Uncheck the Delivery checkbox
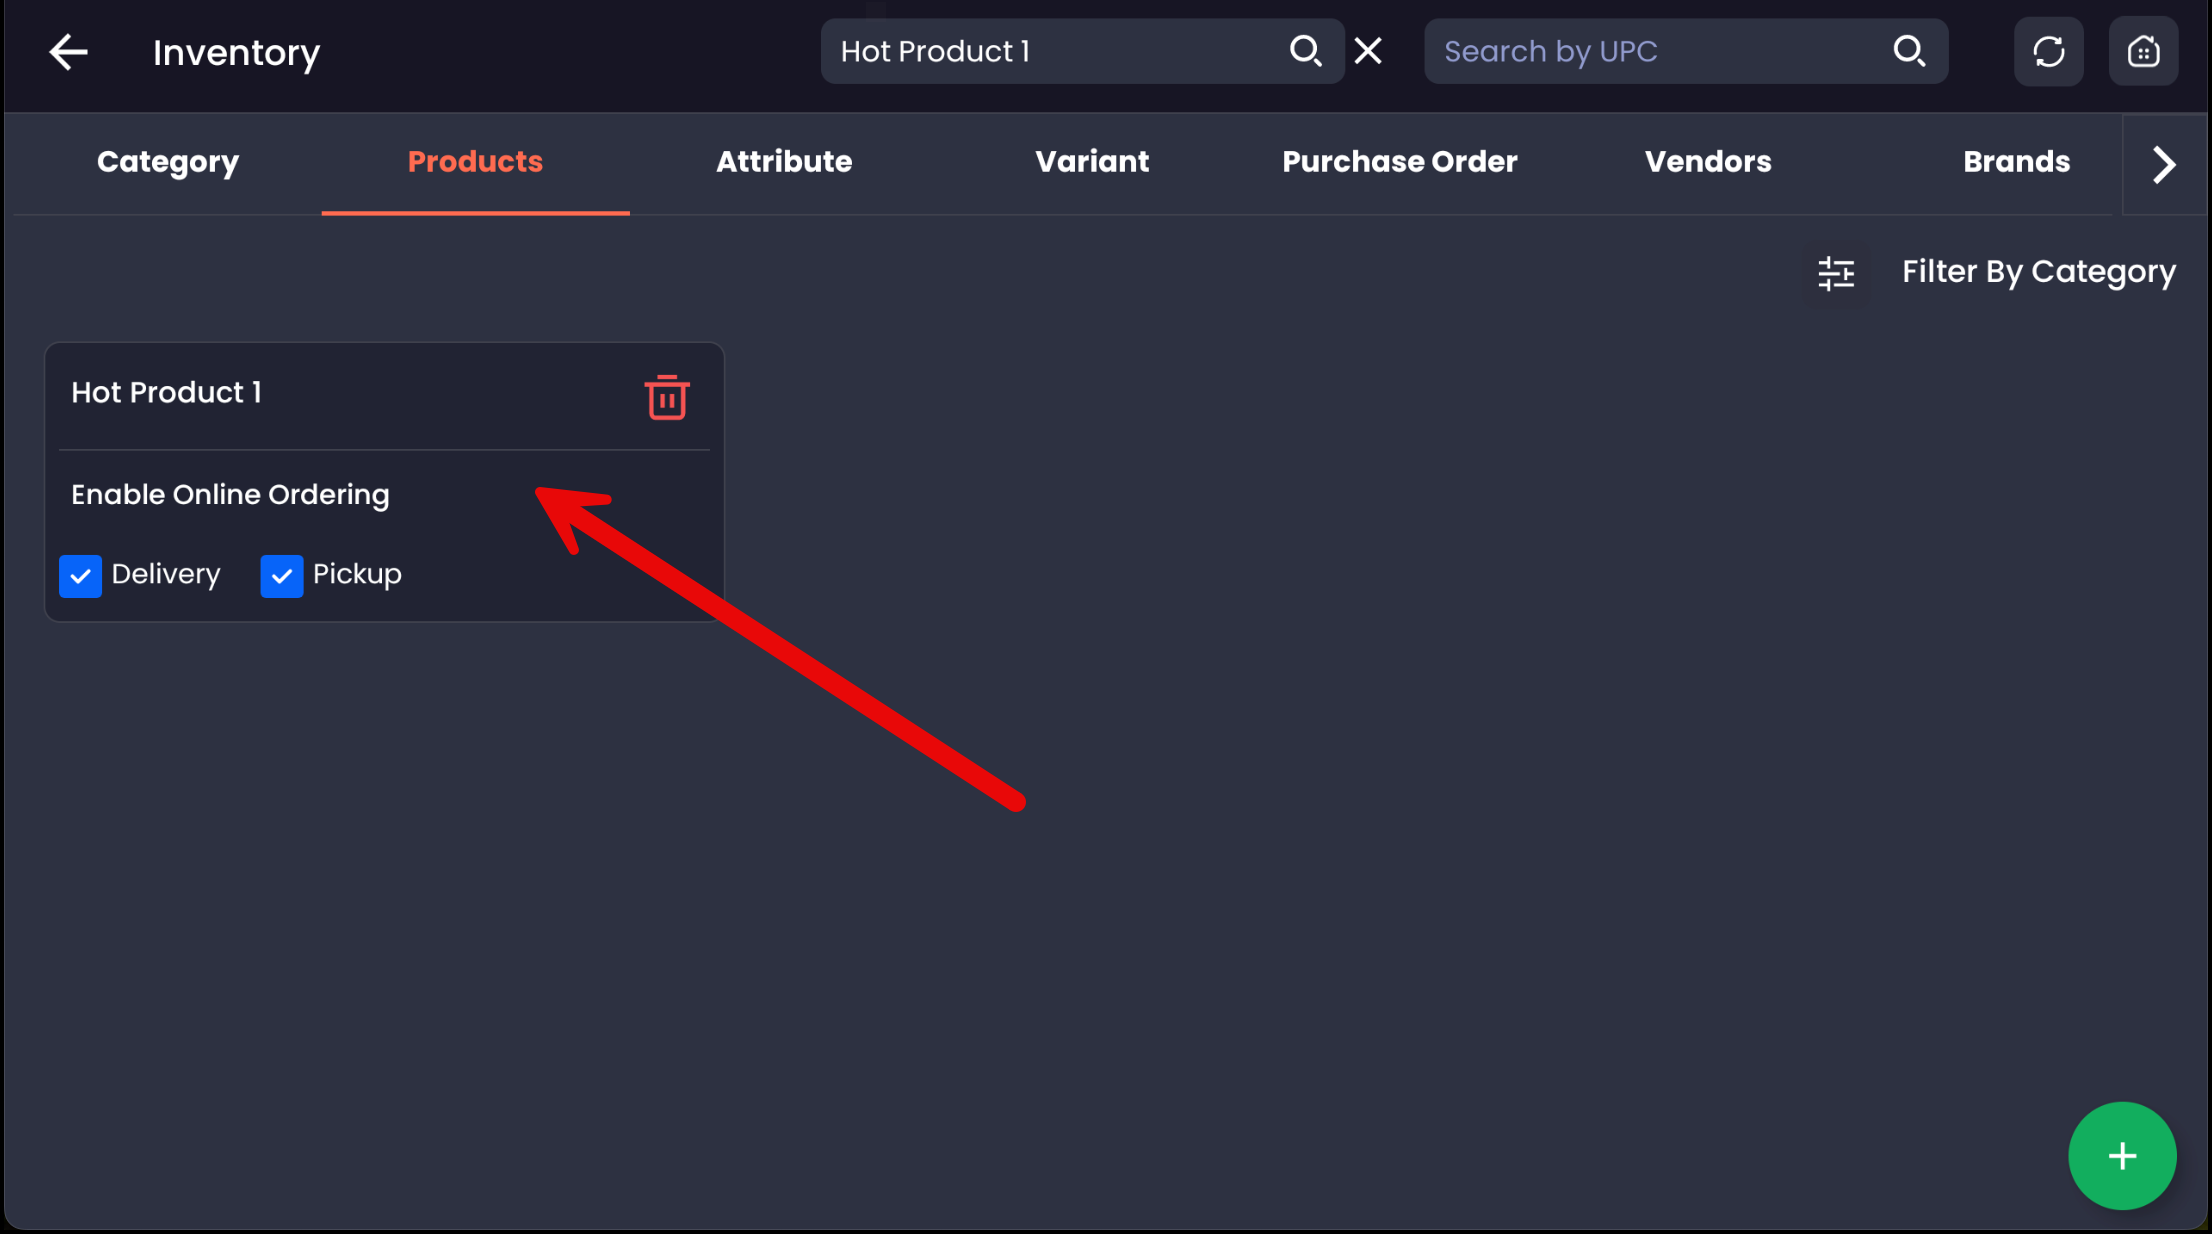The width and height of the screenshot is (2212, 1234). coord(80,575)
